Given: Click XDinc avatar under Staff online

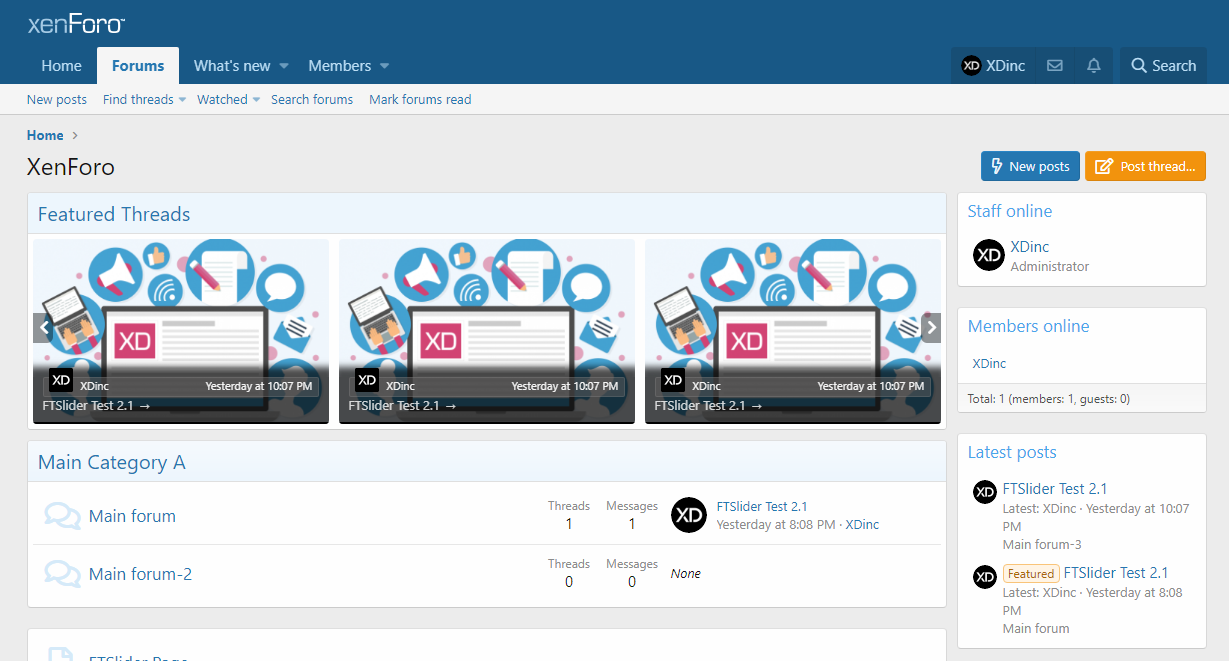Looking at the screenshot, I should (x=989, y=255).
